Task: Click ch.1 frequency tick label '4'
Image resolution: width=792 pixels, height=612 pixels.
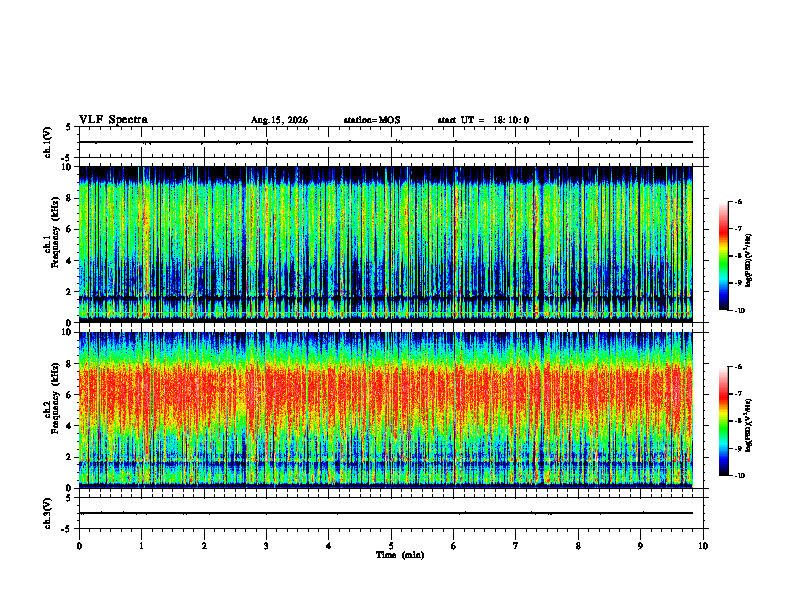Action: [69, 261]
